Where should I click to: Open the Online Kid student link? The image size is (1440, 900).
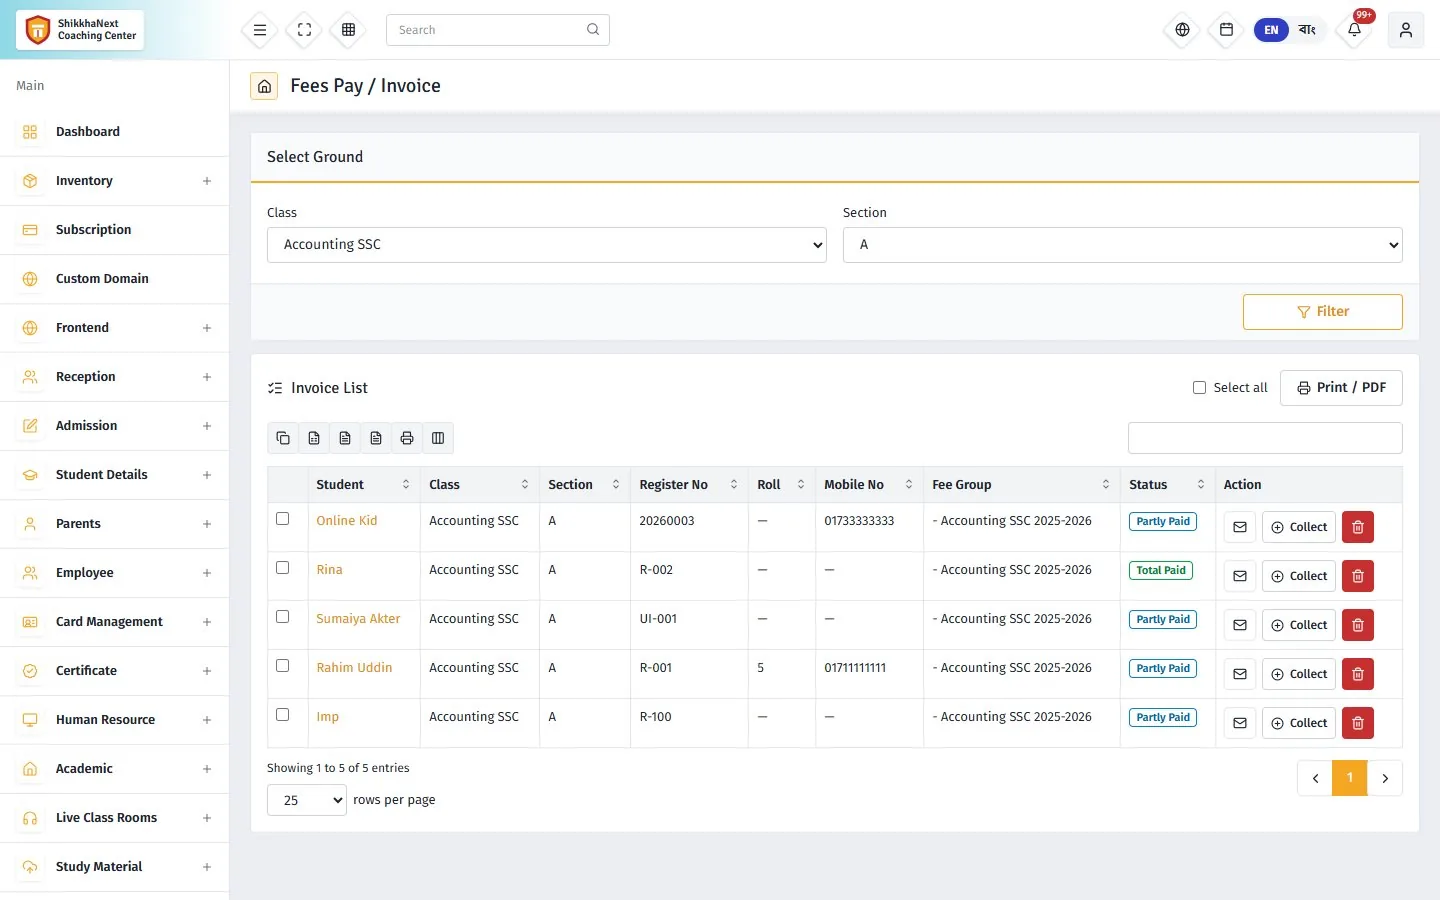[347, 521]
